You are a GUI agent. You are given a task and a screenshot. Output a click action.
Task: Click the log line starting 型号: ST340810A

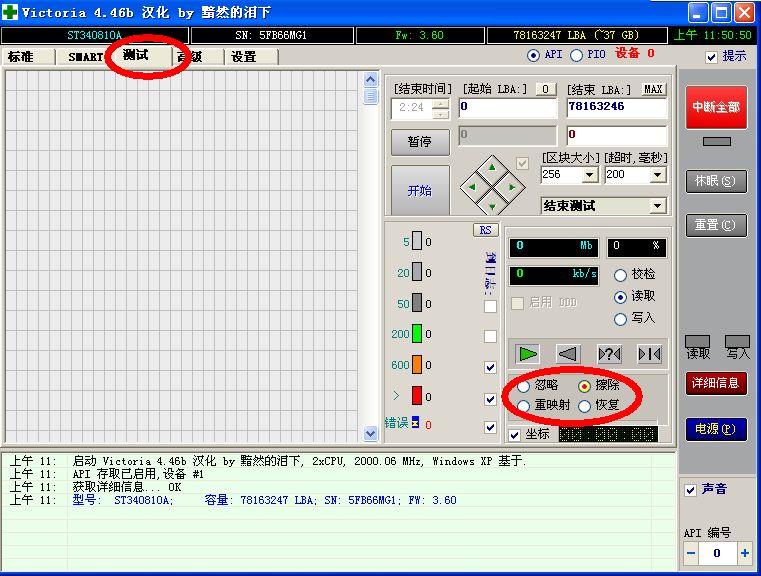pos(265,500)
